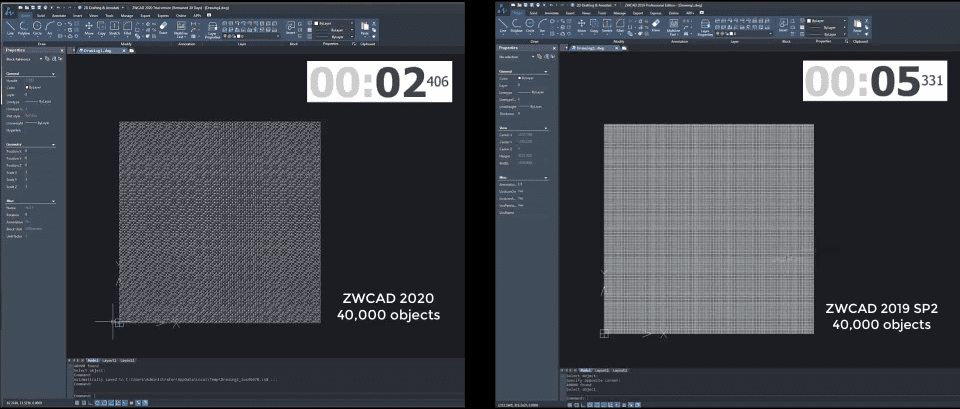The width and height of the screenshot is (960, 409).
Task: Click Paste icon in ZWCAD 2020 clipboard
Action: tap(364, 28)
